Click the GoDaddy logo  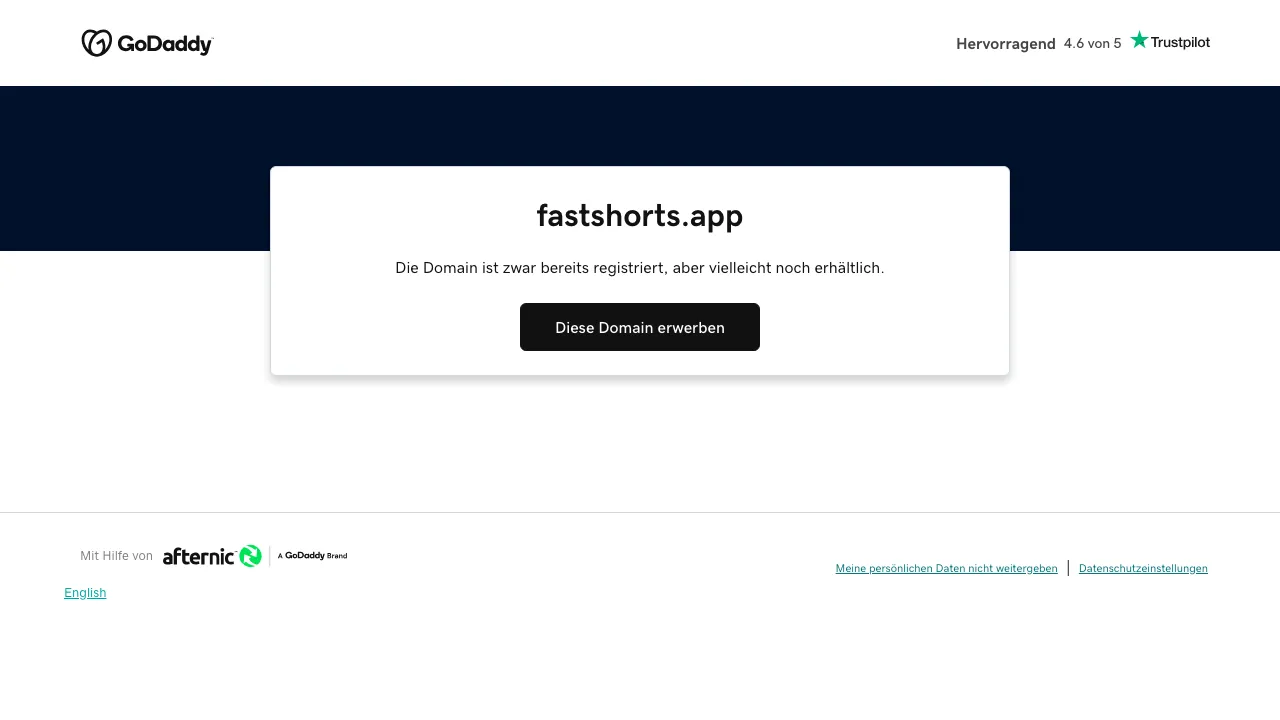click(x=147, y=43)
